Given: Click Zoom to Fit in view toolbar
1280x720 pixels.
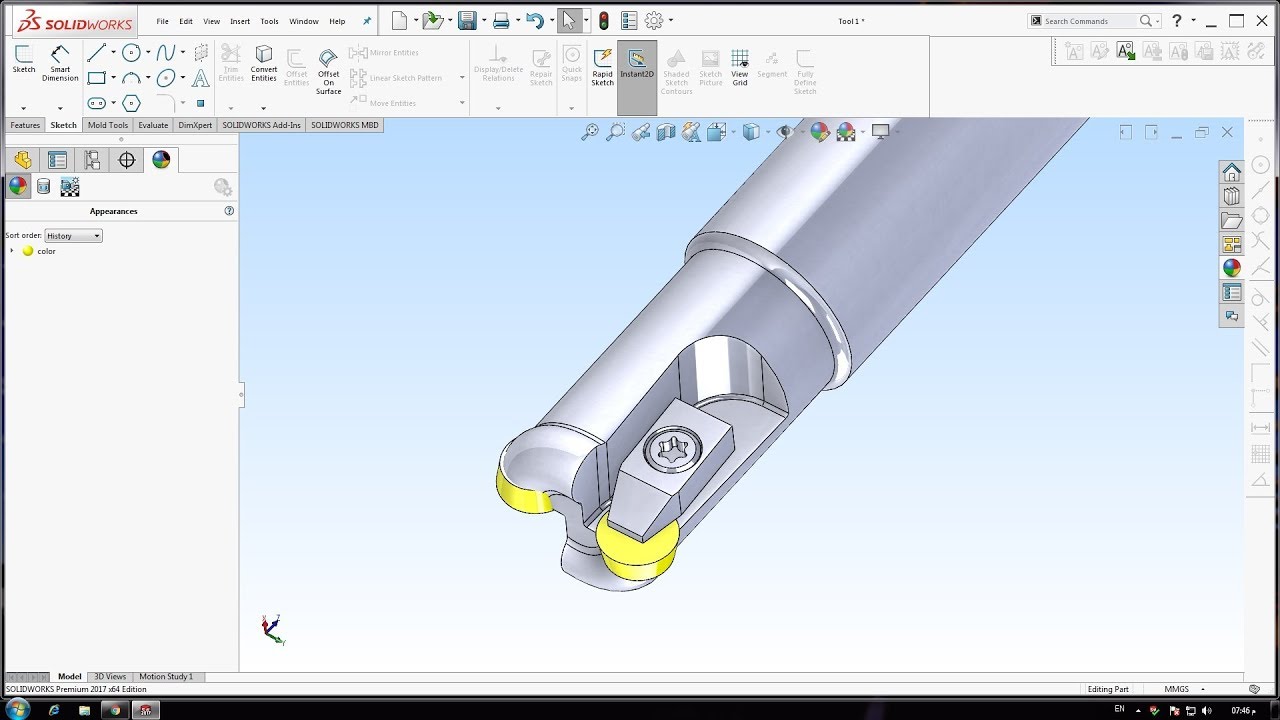Looking at the screenshot, I should 590,132.
